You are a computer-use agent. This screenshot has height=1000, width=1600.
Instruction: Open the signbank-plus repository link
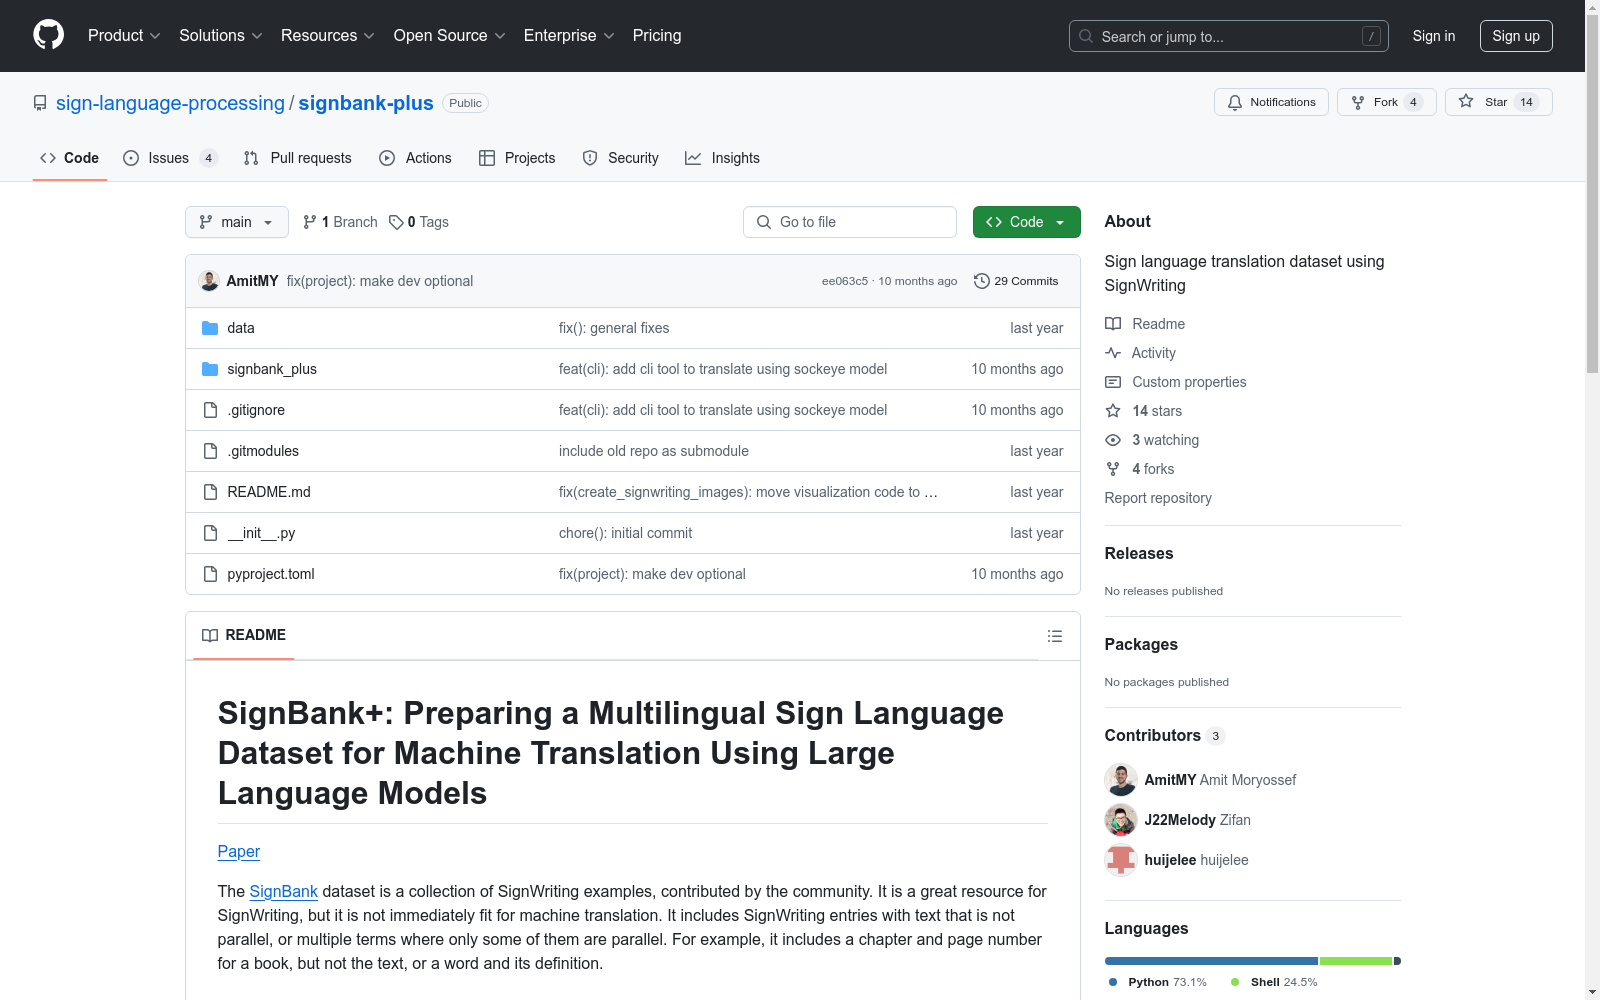pos(366,103)
